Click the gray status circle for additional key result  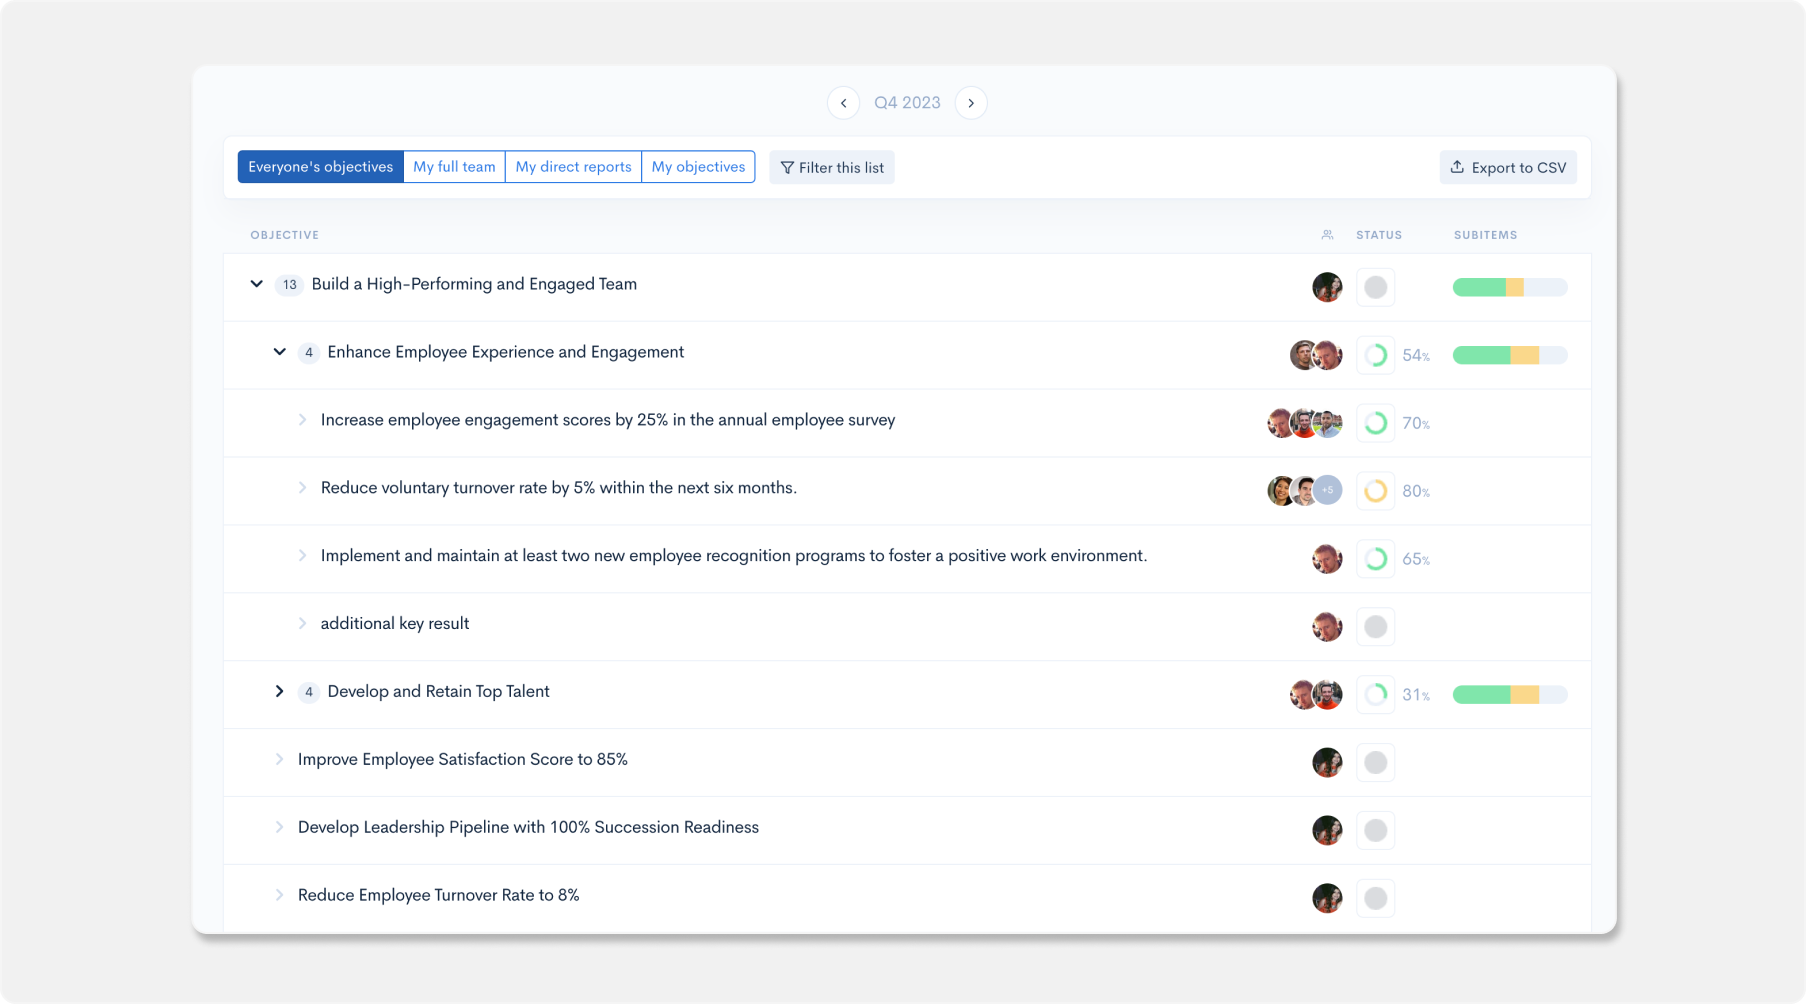coord(1375,626)
